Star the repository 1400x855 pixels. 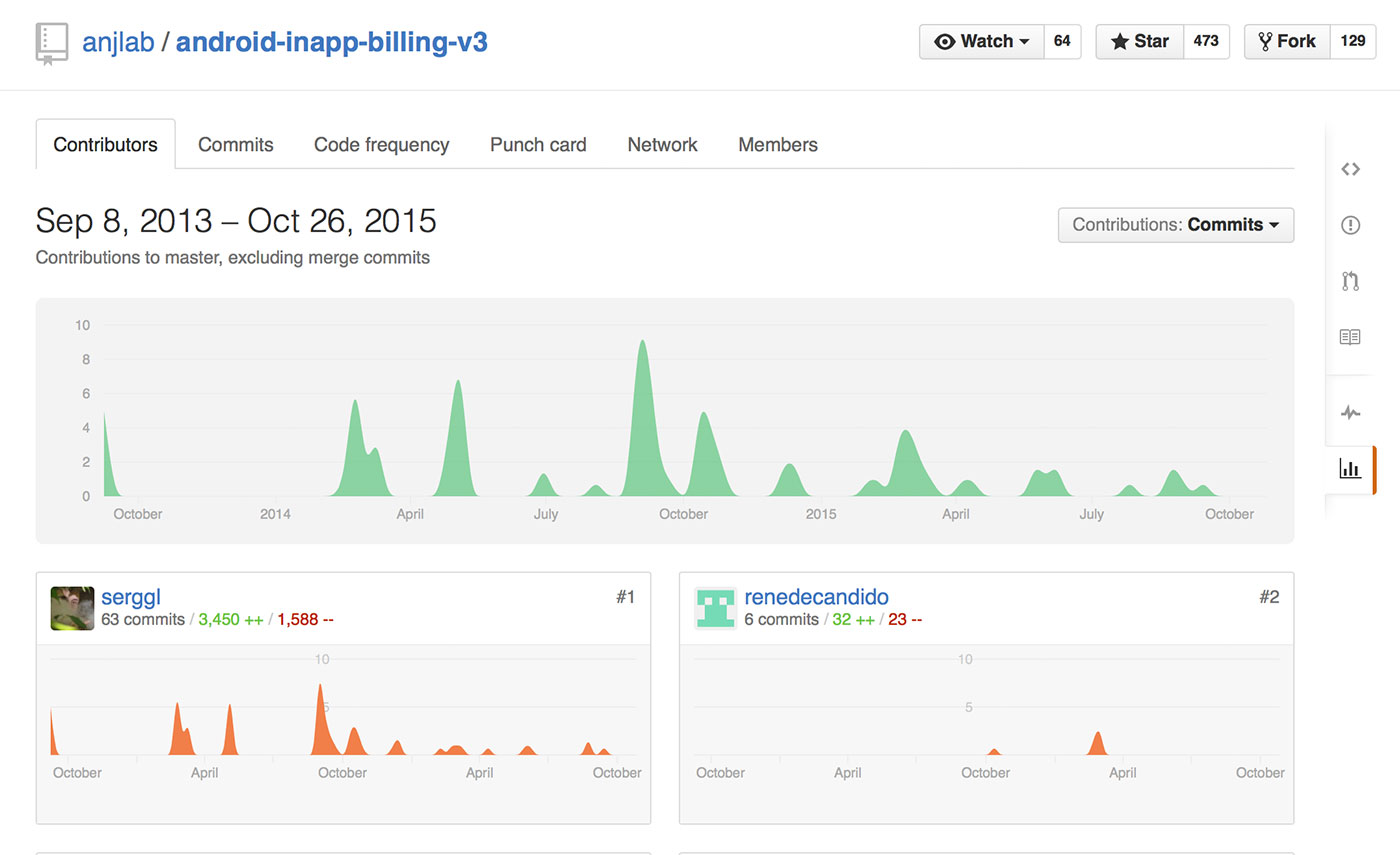(1140, 41)
